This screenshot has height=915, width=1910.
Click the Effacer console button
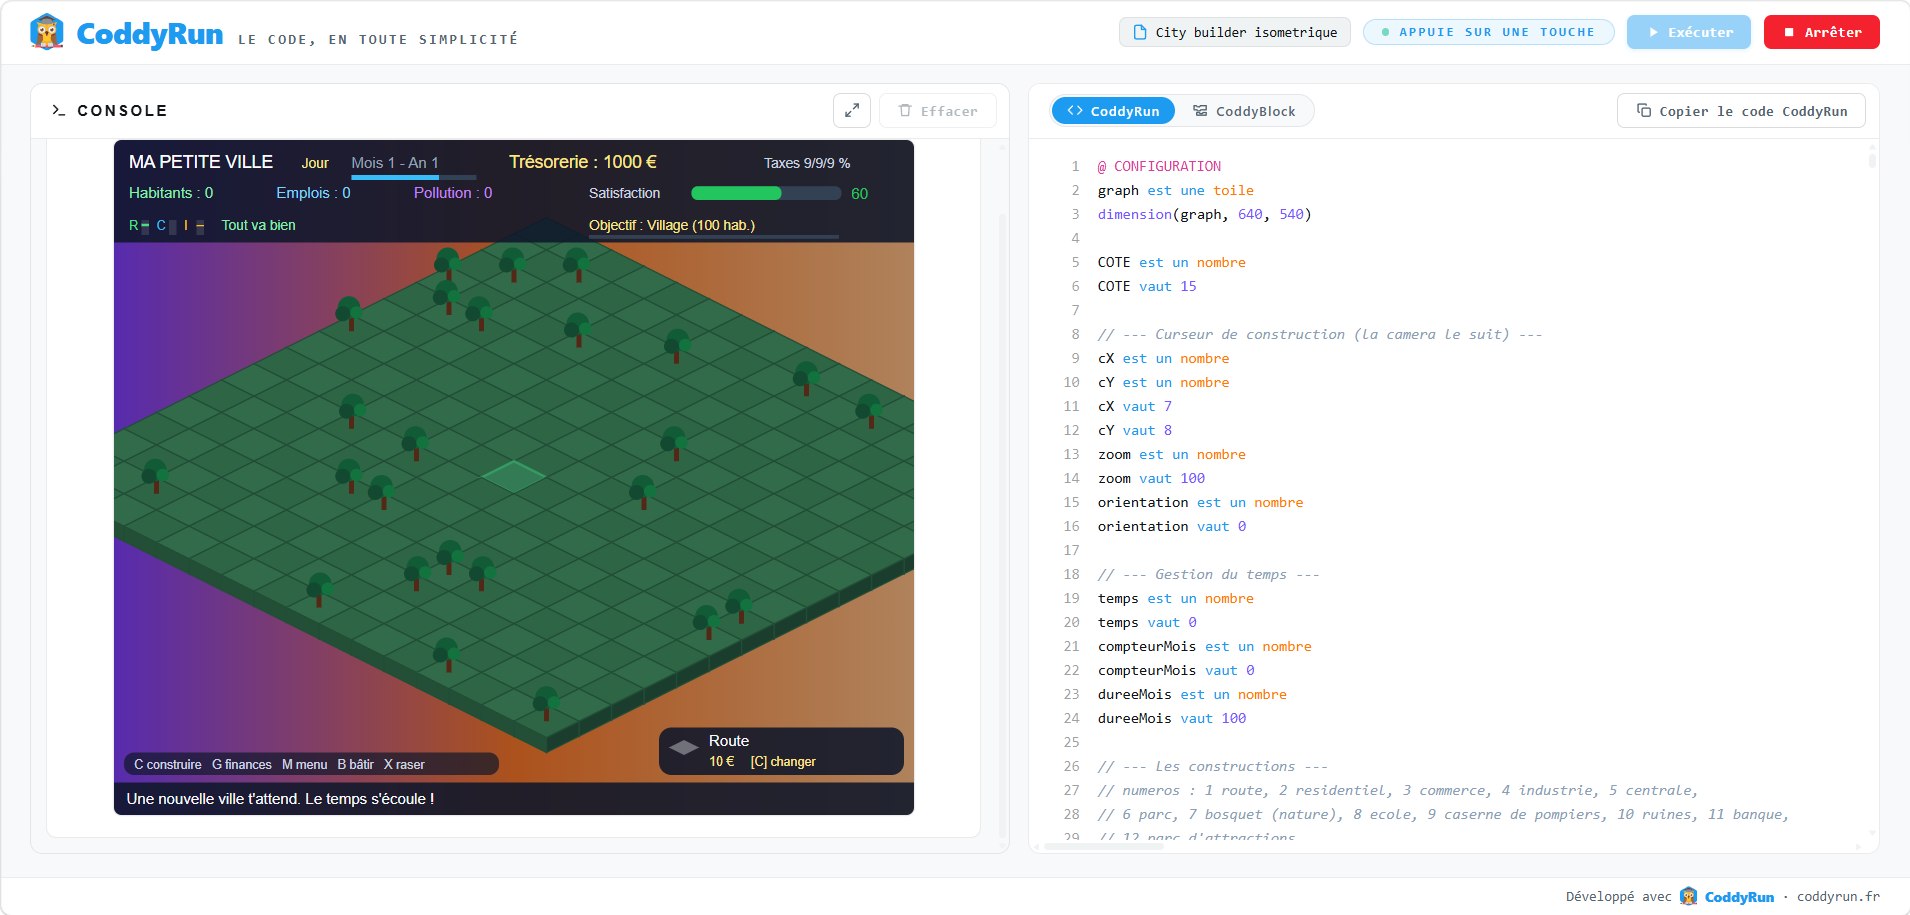point(938,111)
